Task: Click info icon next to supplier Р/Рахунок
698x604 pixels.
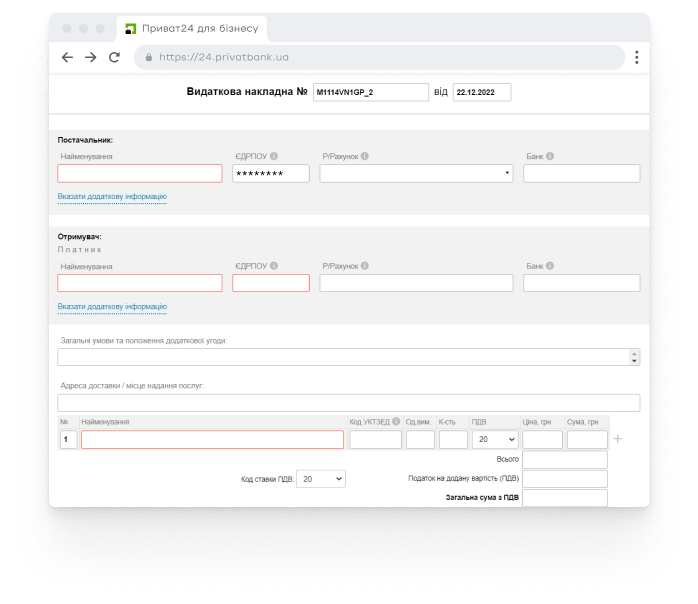Action: click(x=365, y=157)
